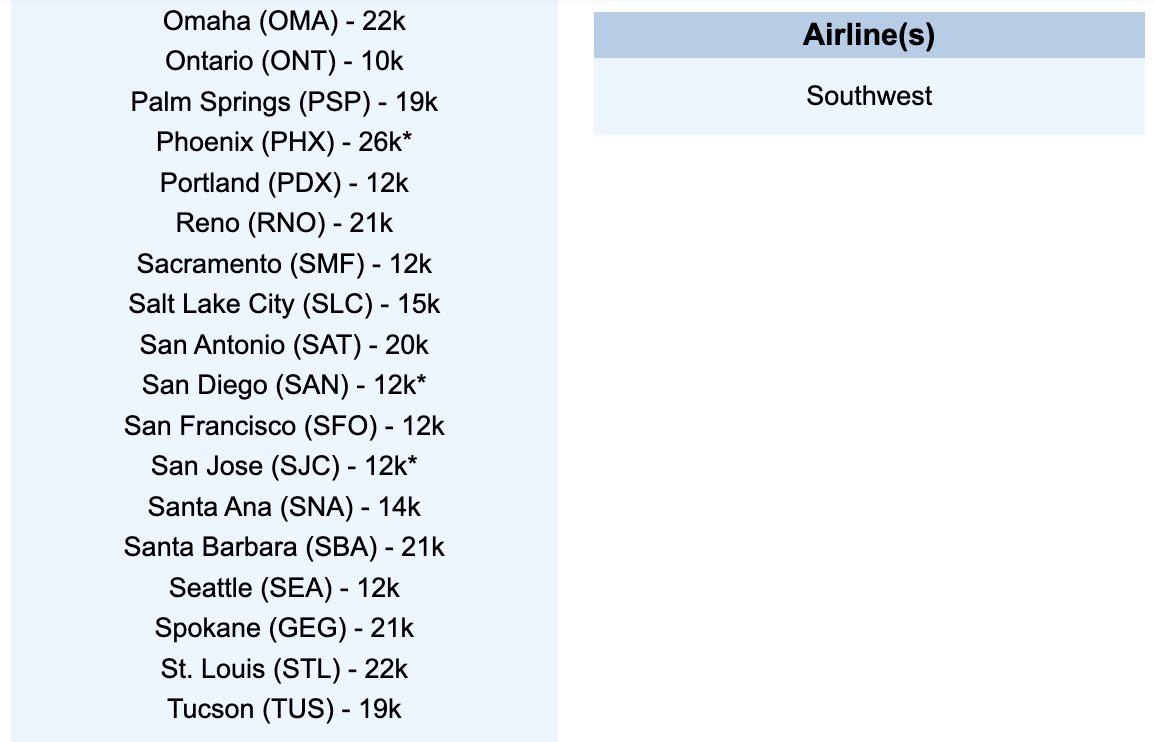Viewport: 1154px width, 742px height.
Task: Click Sacramento (SMF) - 12k row
Action: 284,264
